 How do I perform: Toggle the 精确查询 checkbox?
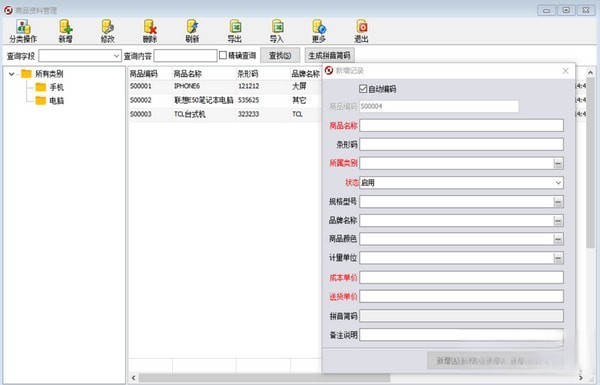pos(223,55)
